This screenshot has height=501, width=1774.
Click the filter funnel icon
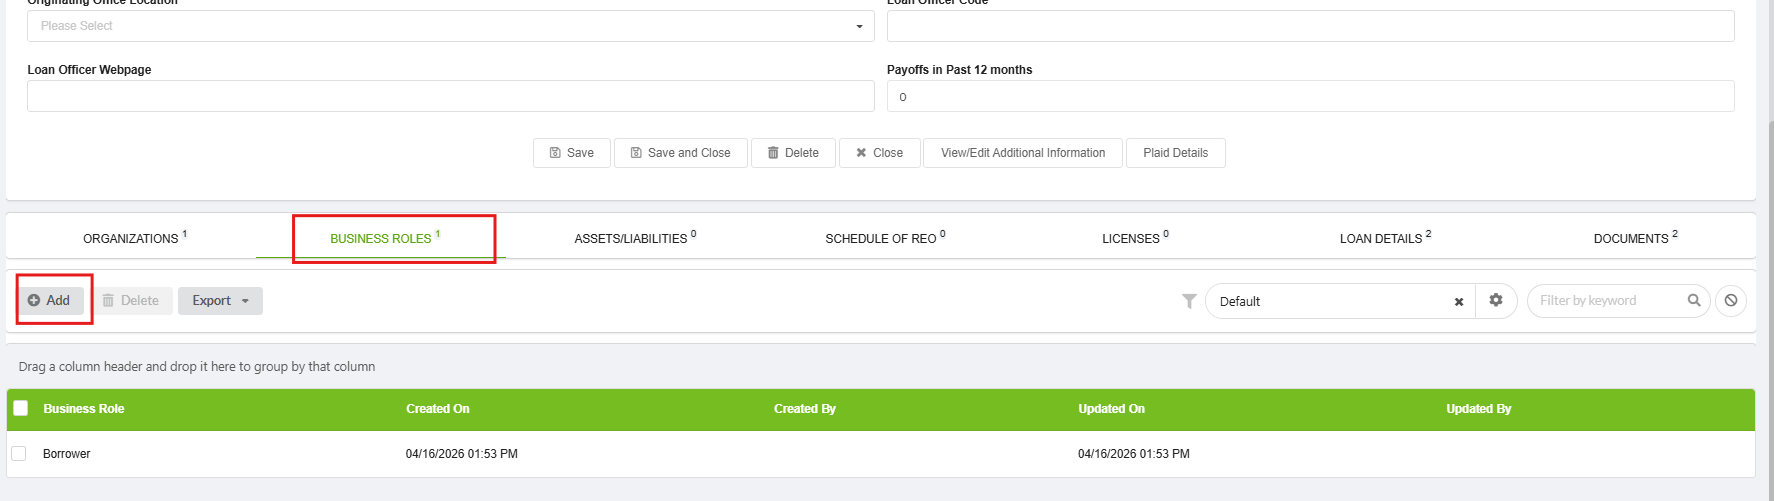[1189, 301]
